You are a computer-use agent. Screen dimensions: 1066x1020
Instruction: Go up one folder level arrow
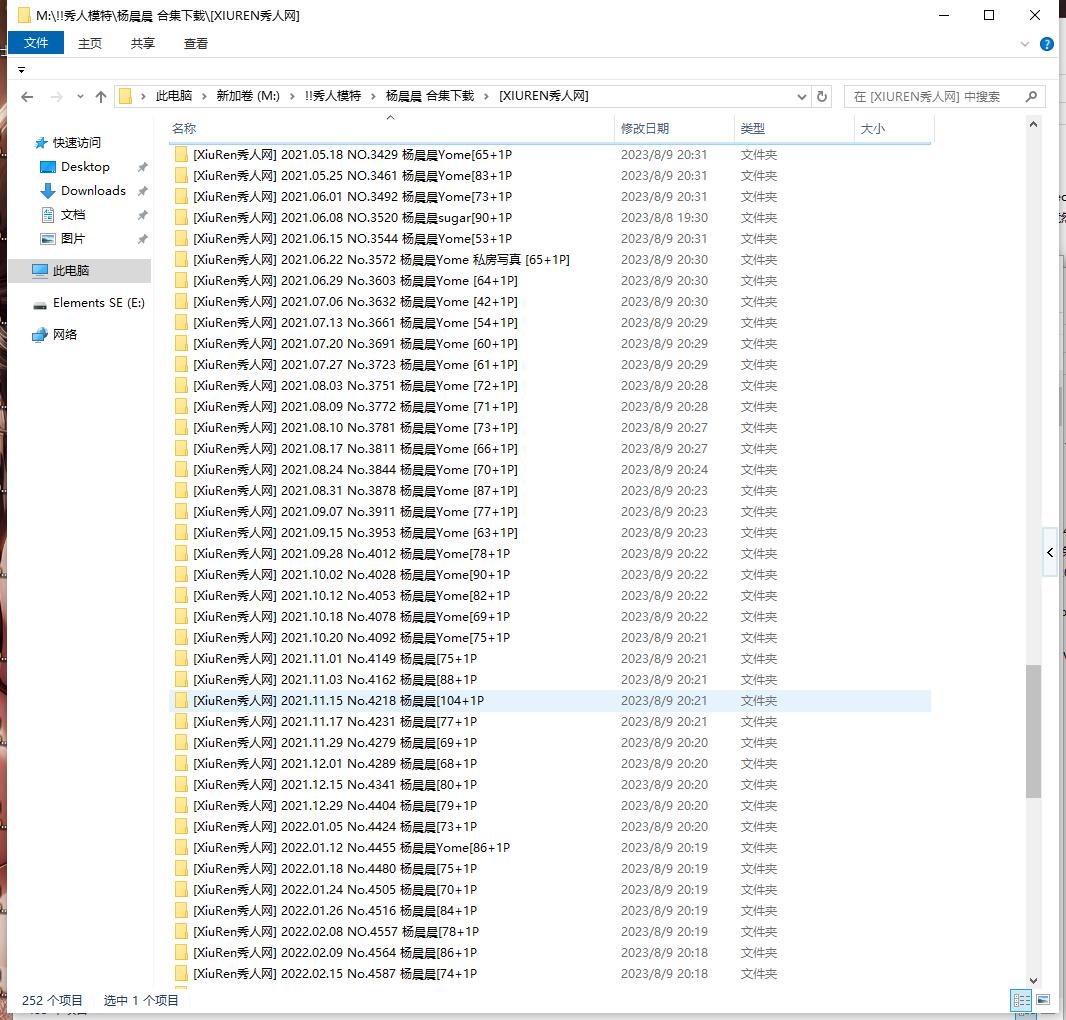(x=101, y=97)
